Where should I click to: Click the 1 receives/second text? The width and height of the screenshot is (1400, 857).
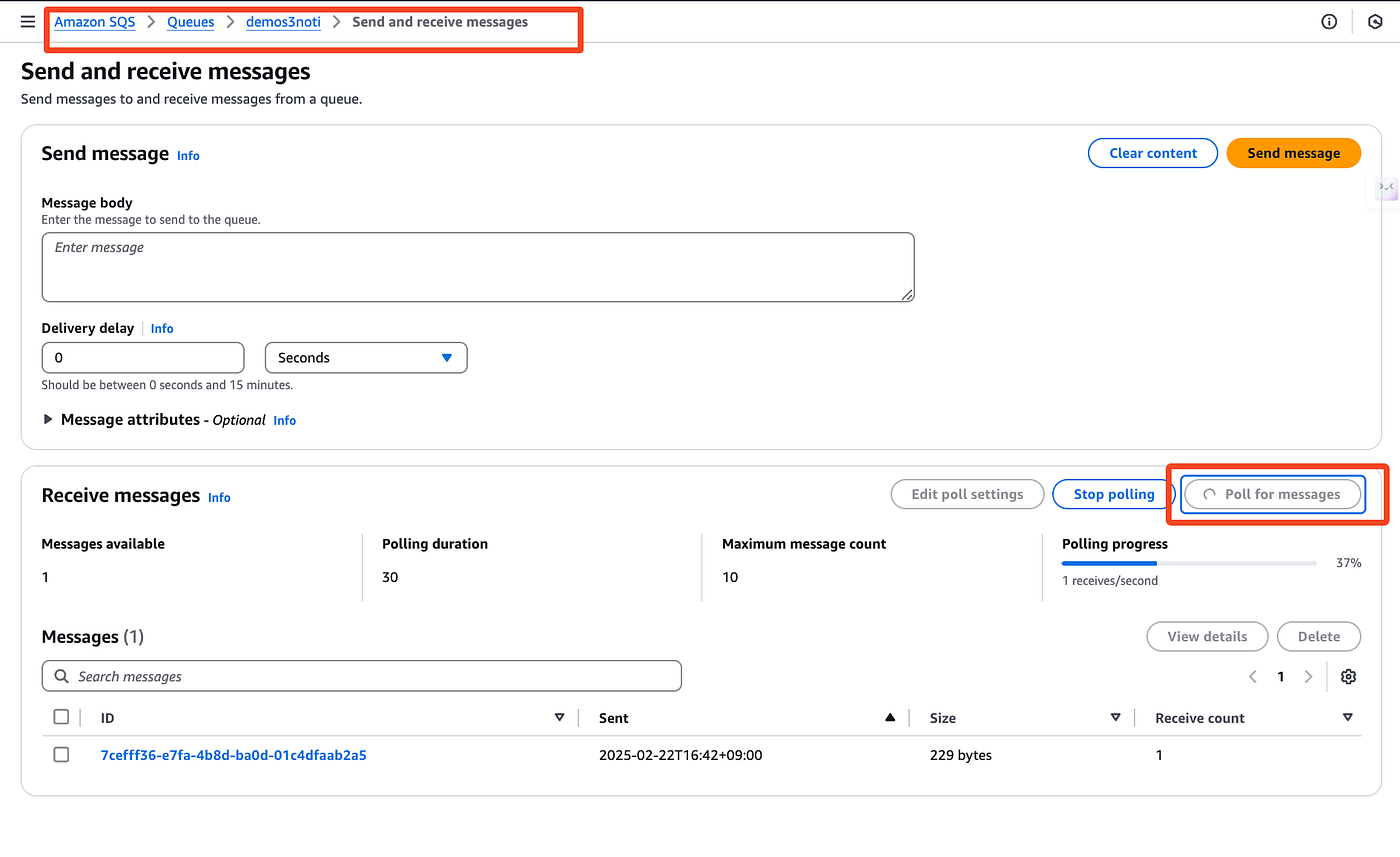[1110, 581]
